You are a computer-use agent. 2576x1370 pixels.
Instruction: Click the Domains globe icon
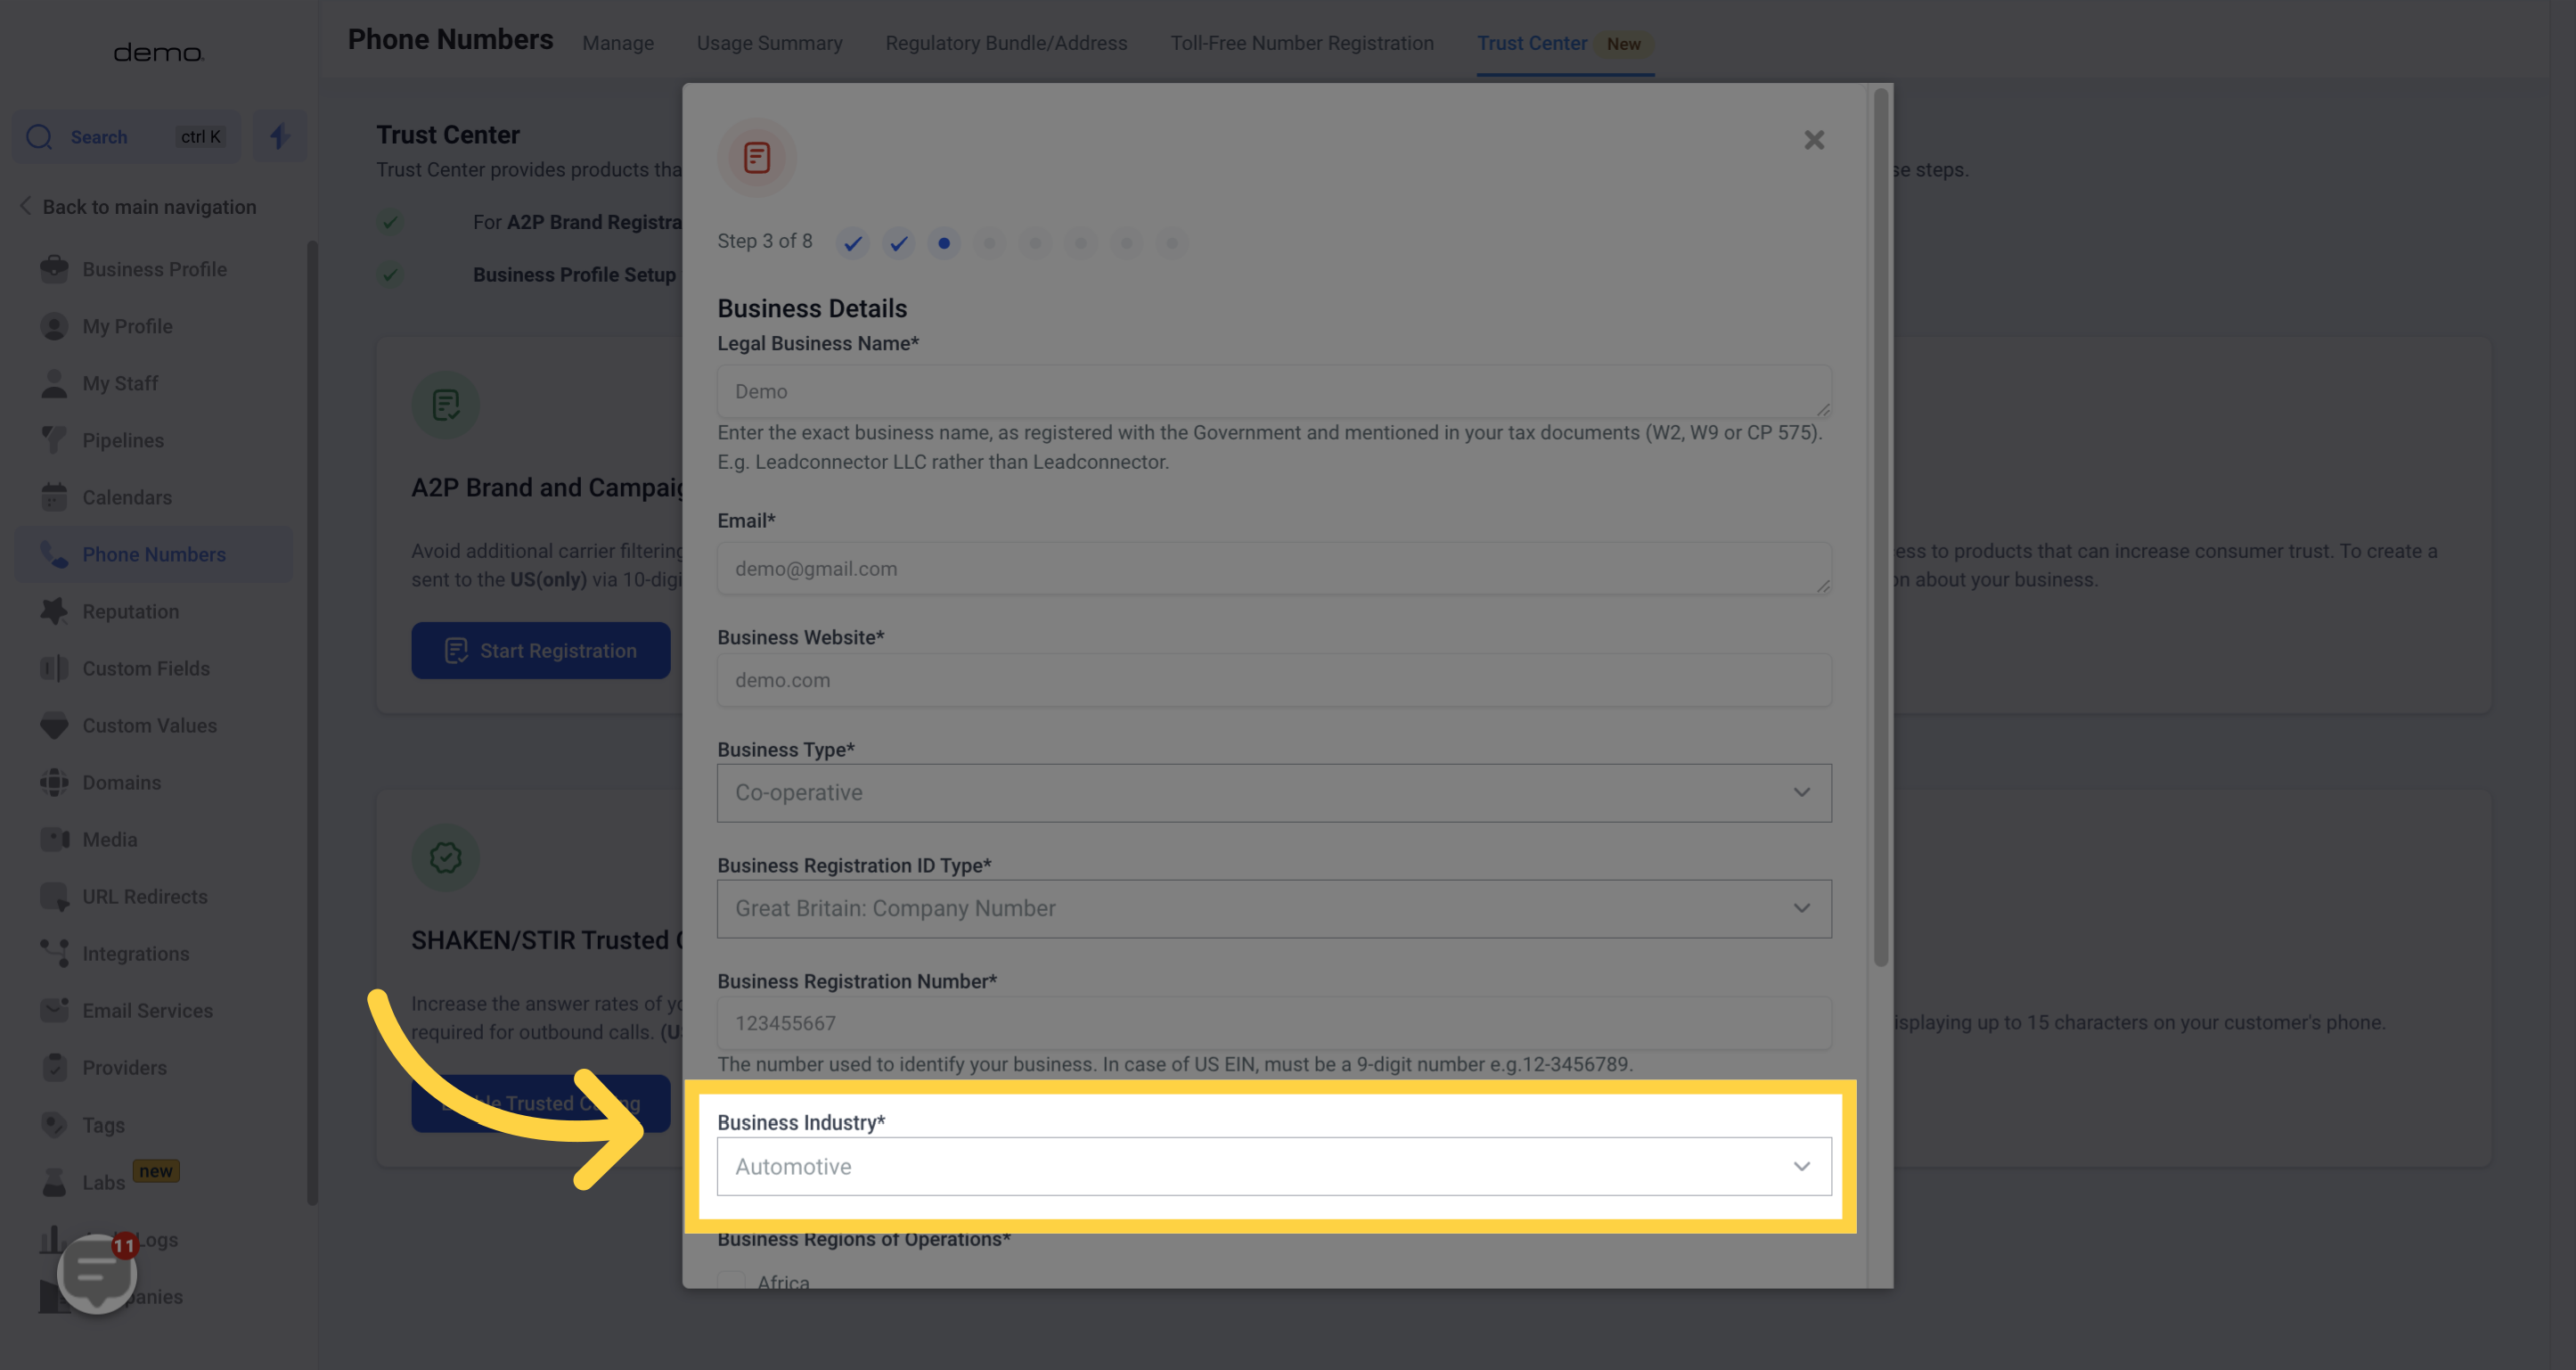(54, 782)
